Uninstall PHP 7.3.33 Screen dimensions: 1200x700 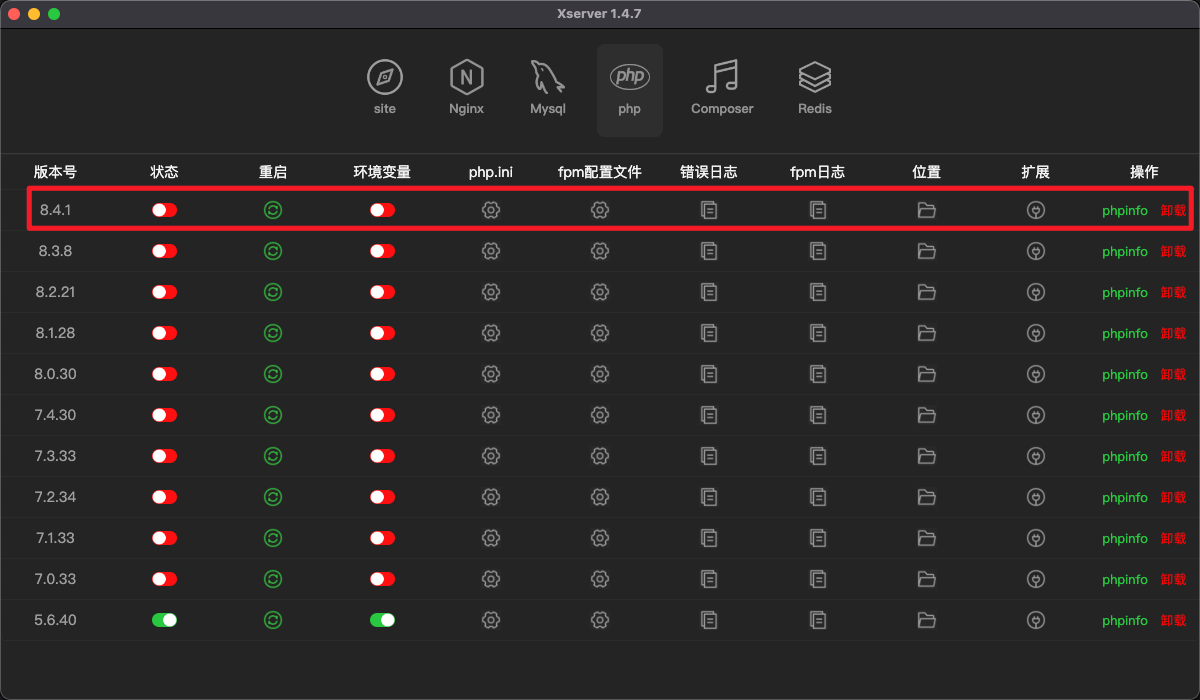[1173, 457]
